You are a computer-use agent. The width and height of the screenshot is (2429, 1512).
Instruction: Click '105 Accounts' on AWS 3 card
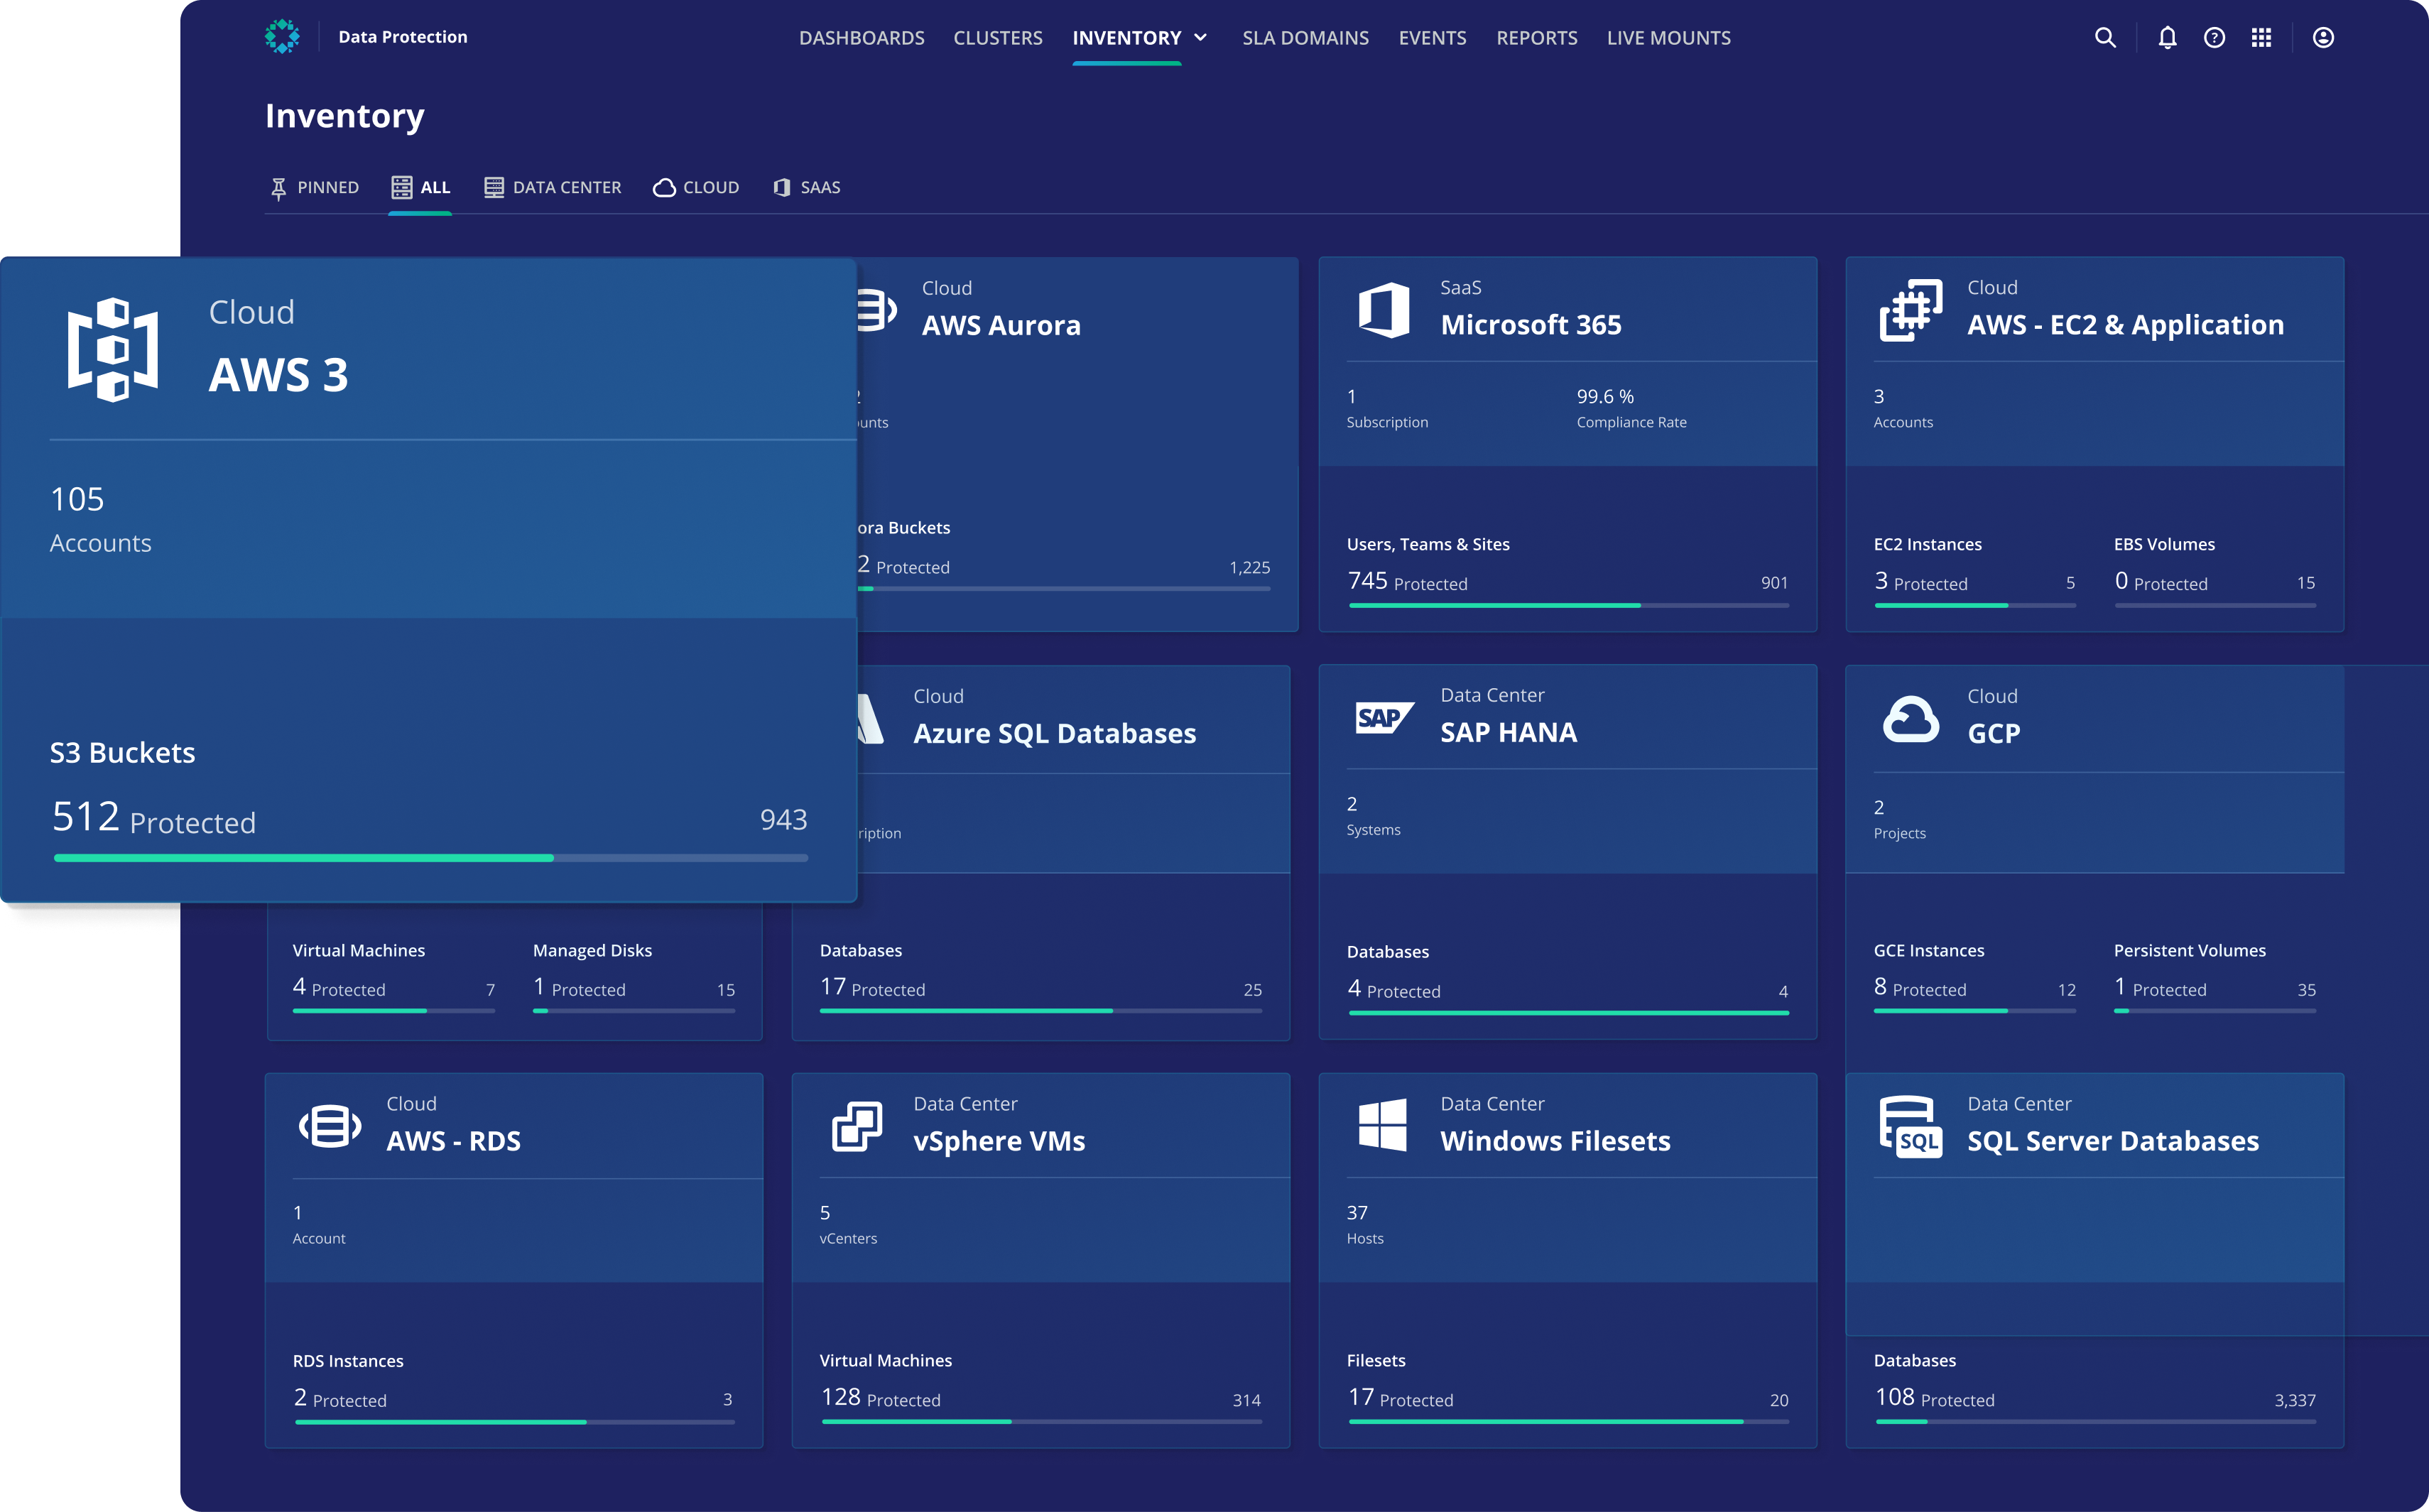101,520
